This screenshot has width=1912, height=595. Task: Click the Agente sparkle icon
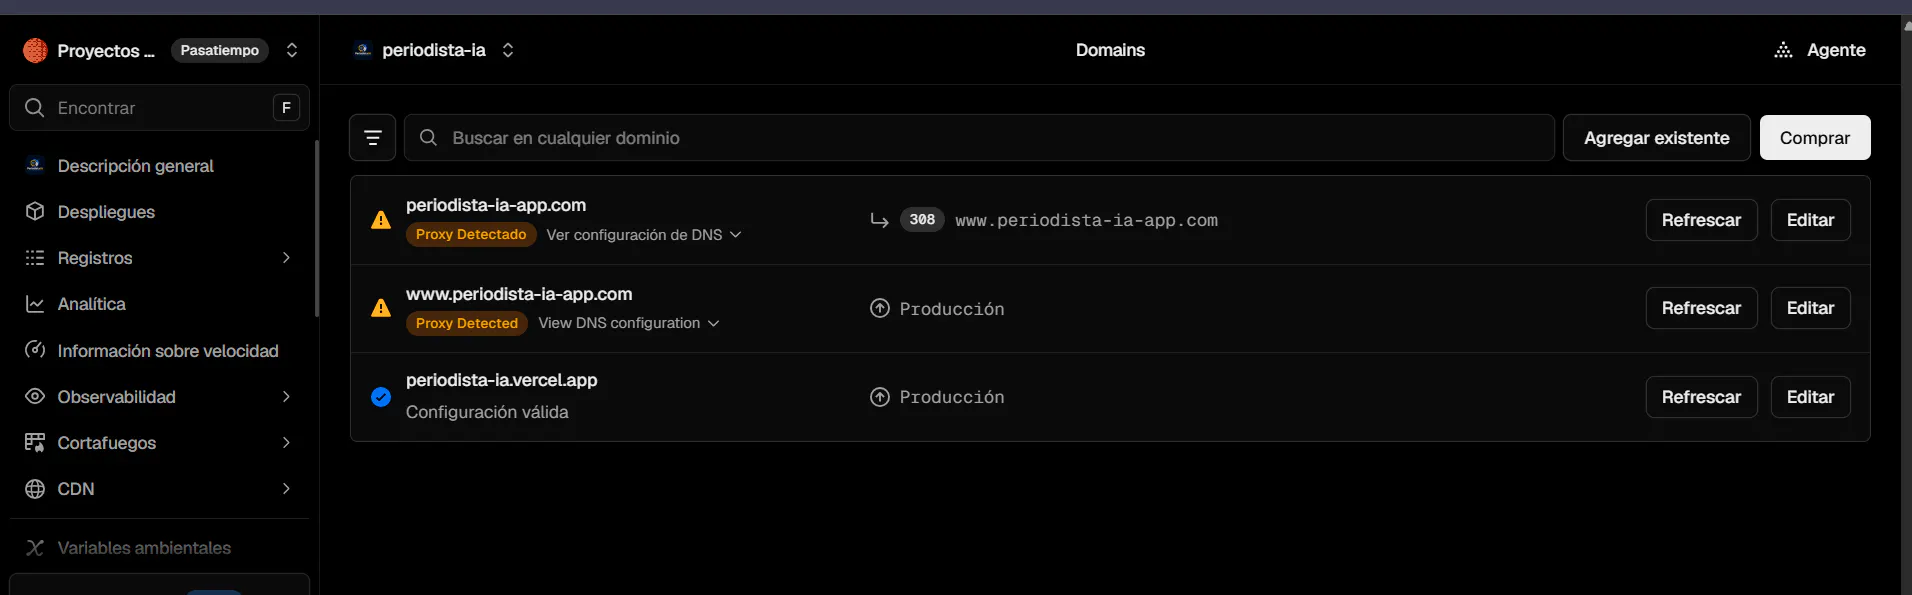1783,50
